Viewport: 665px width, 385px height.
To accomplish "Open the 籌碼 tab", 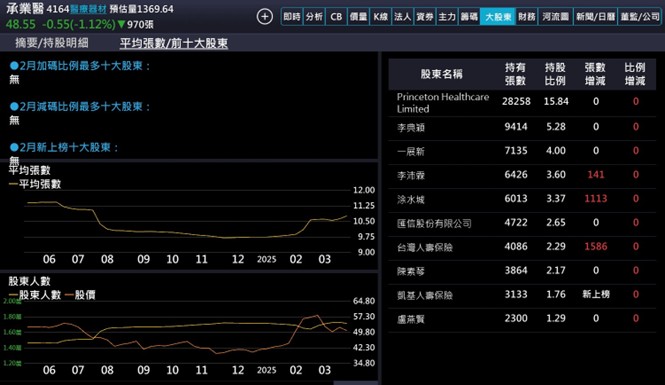I will coord(469,17).
